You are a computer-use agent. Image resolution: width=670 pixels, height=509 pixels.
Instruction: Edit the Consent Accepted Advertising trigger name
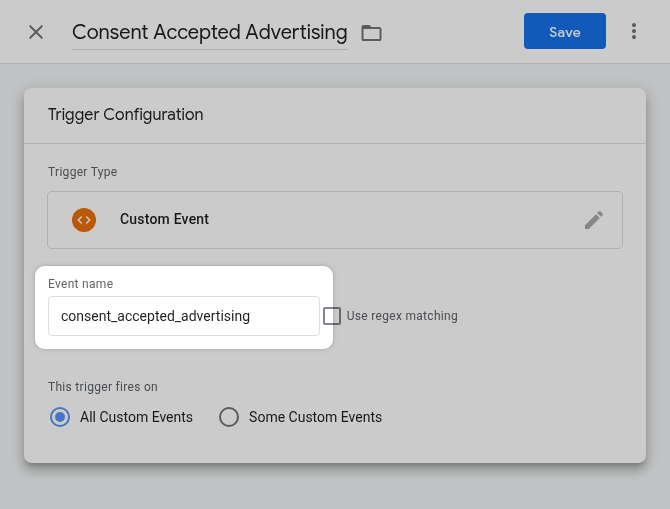(209, 32)
